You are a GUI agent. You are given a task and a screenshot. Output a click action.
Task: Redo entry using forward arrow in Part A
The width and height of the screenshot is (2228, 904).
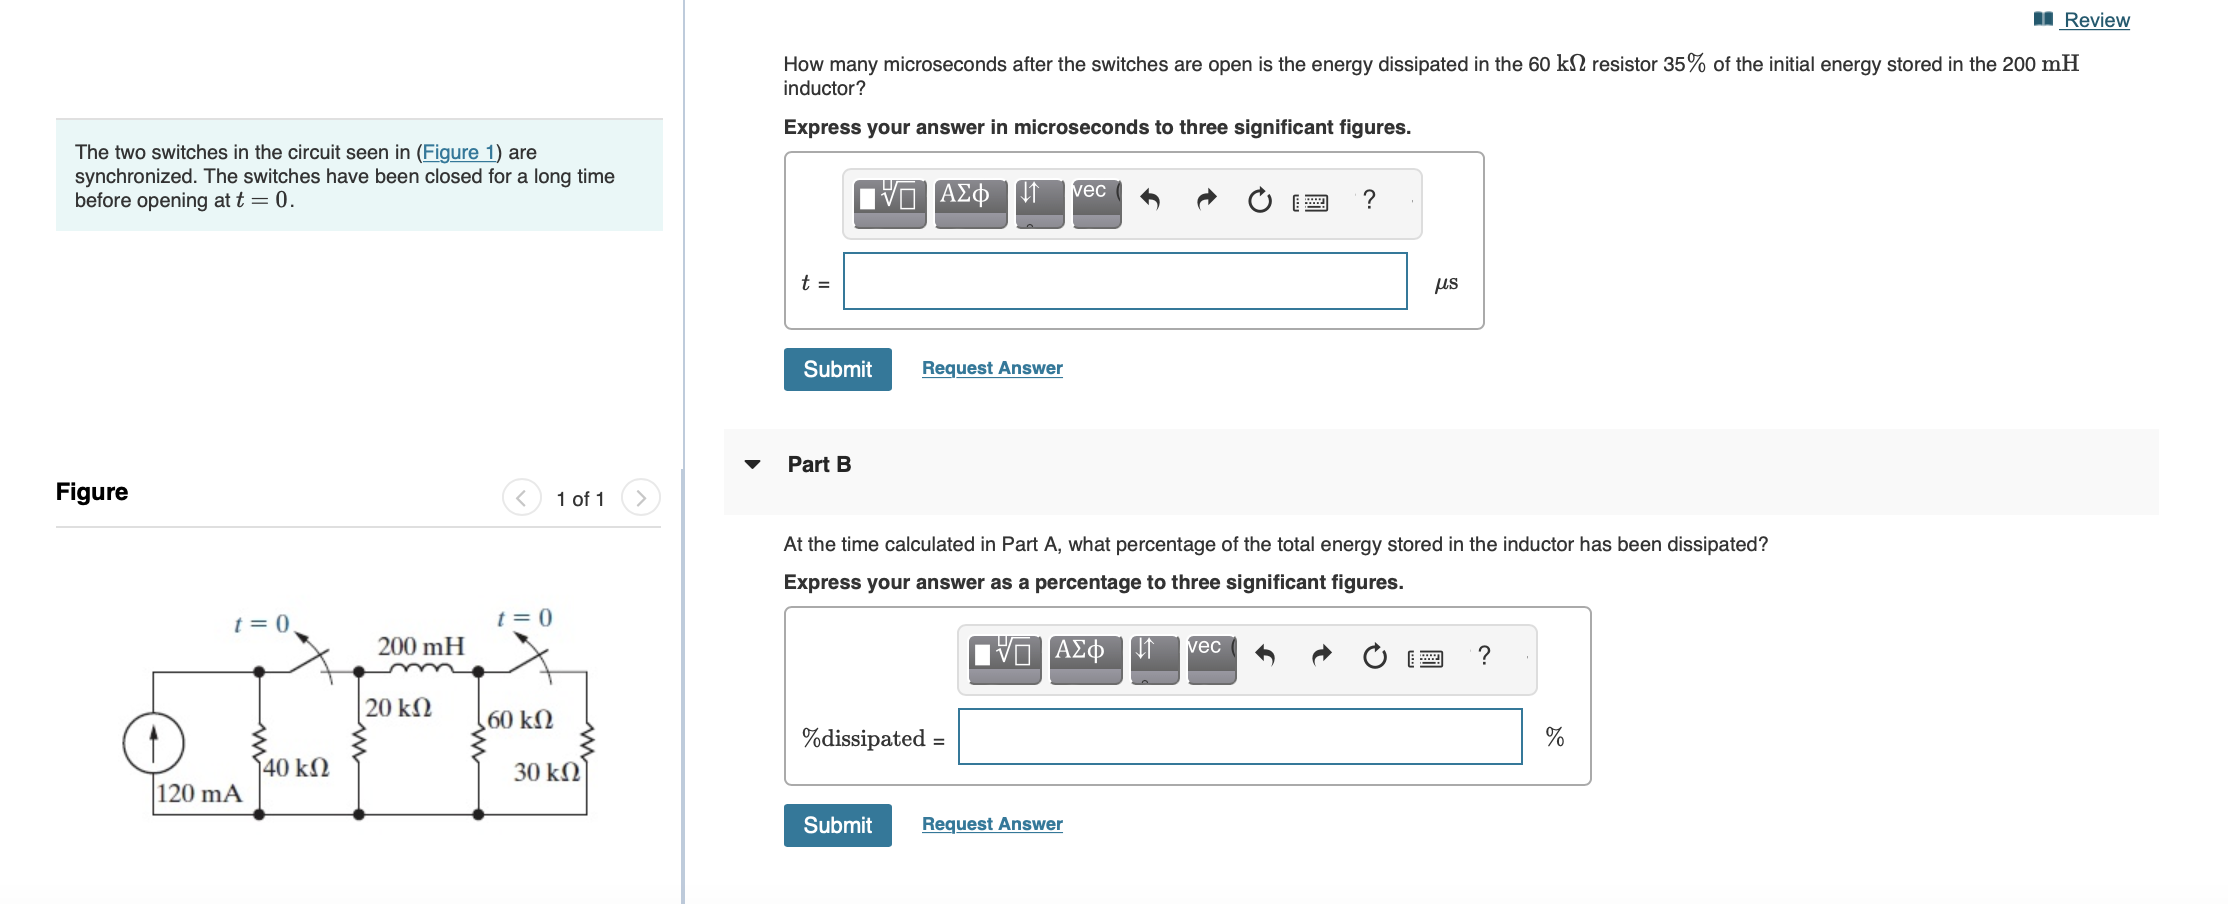tap(1206, 200)
